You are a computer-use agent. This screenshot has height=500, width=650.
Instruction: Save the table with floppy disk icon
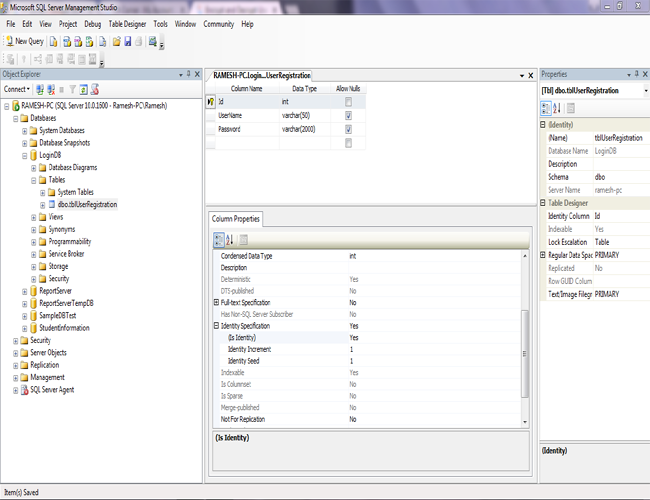click(x=128, y=41)
